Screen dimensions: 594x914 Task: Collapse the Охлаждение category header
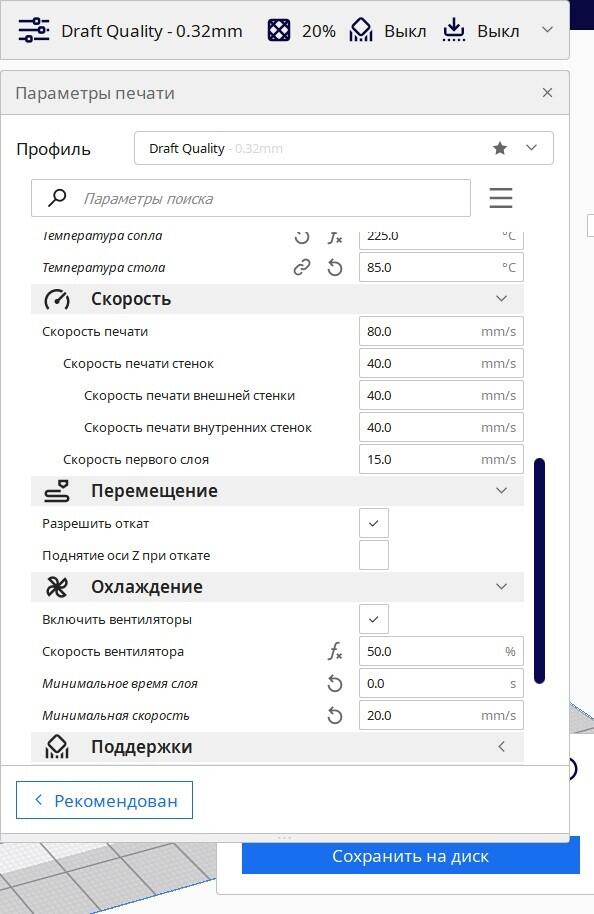coord(277,587)
